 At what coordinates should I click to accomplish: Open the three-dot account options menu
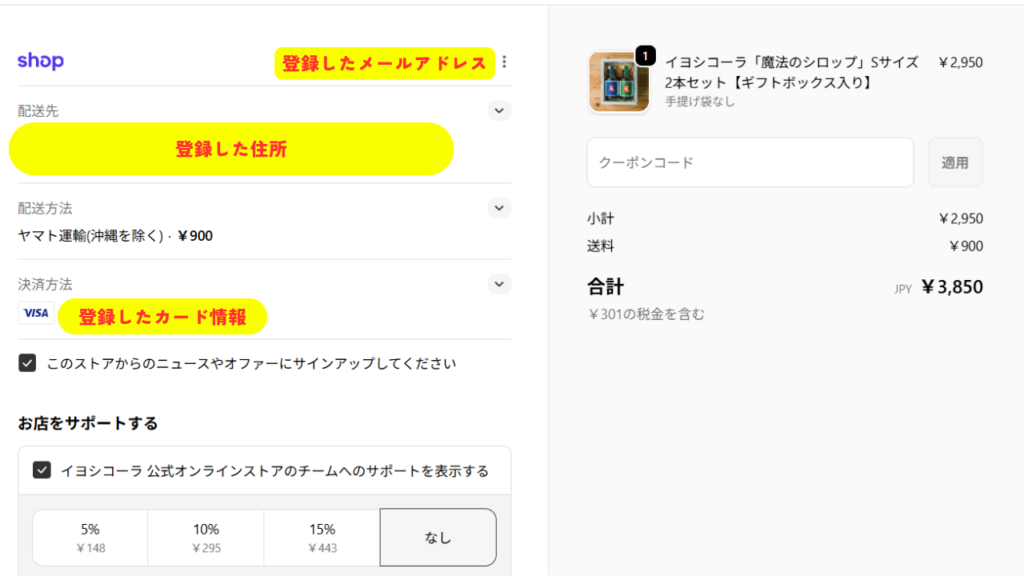click(504, 62)
